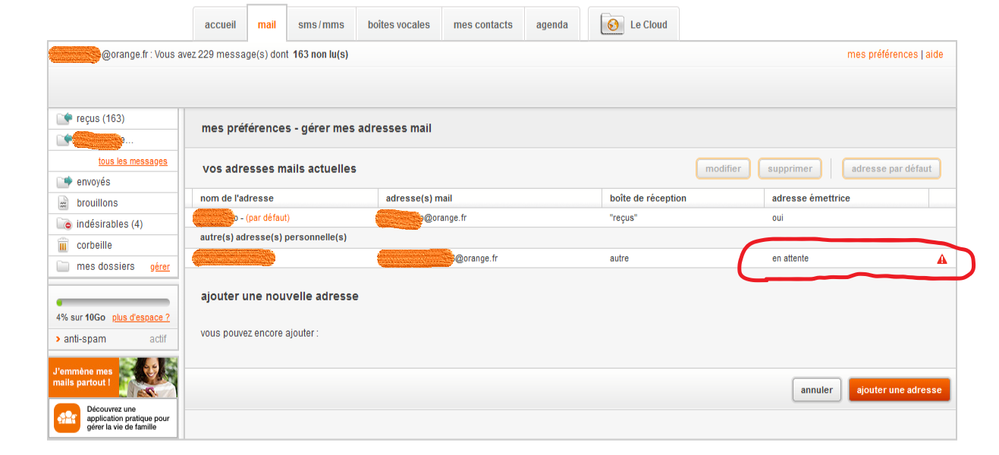Click the tous les messages link
999x455 pixels.
pos(132,161)
